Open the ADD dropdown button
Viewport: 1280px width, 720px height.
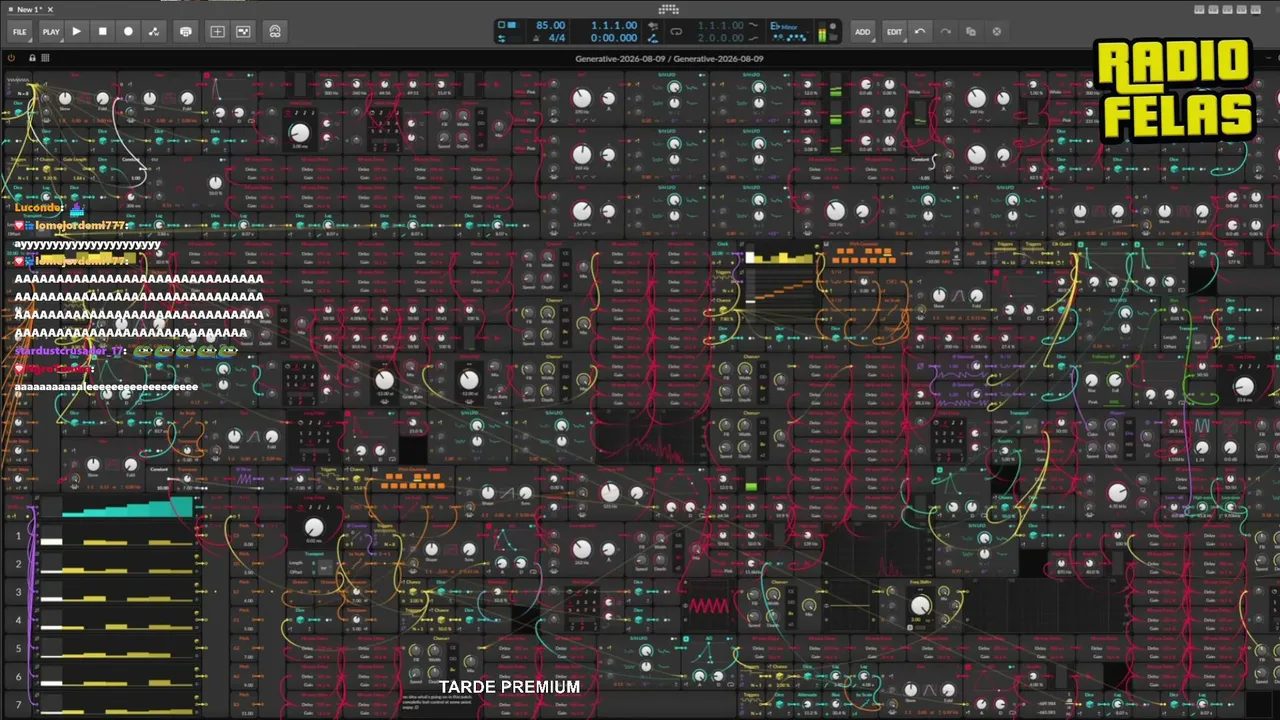[x=862, y=32]
